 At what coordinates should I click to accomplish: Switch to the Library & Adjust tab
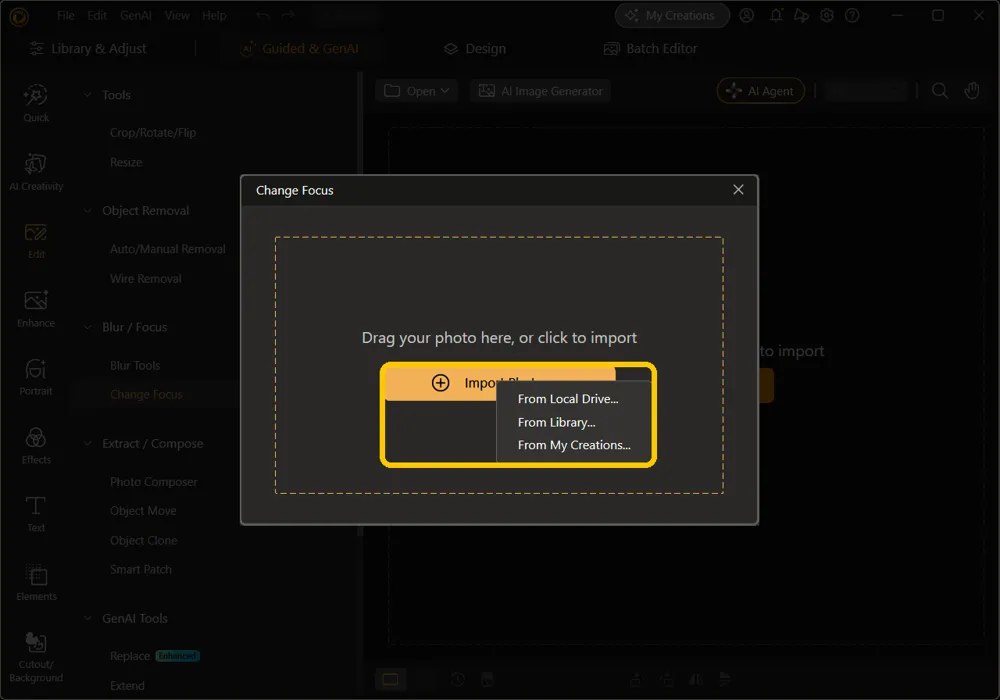(88, 48)
